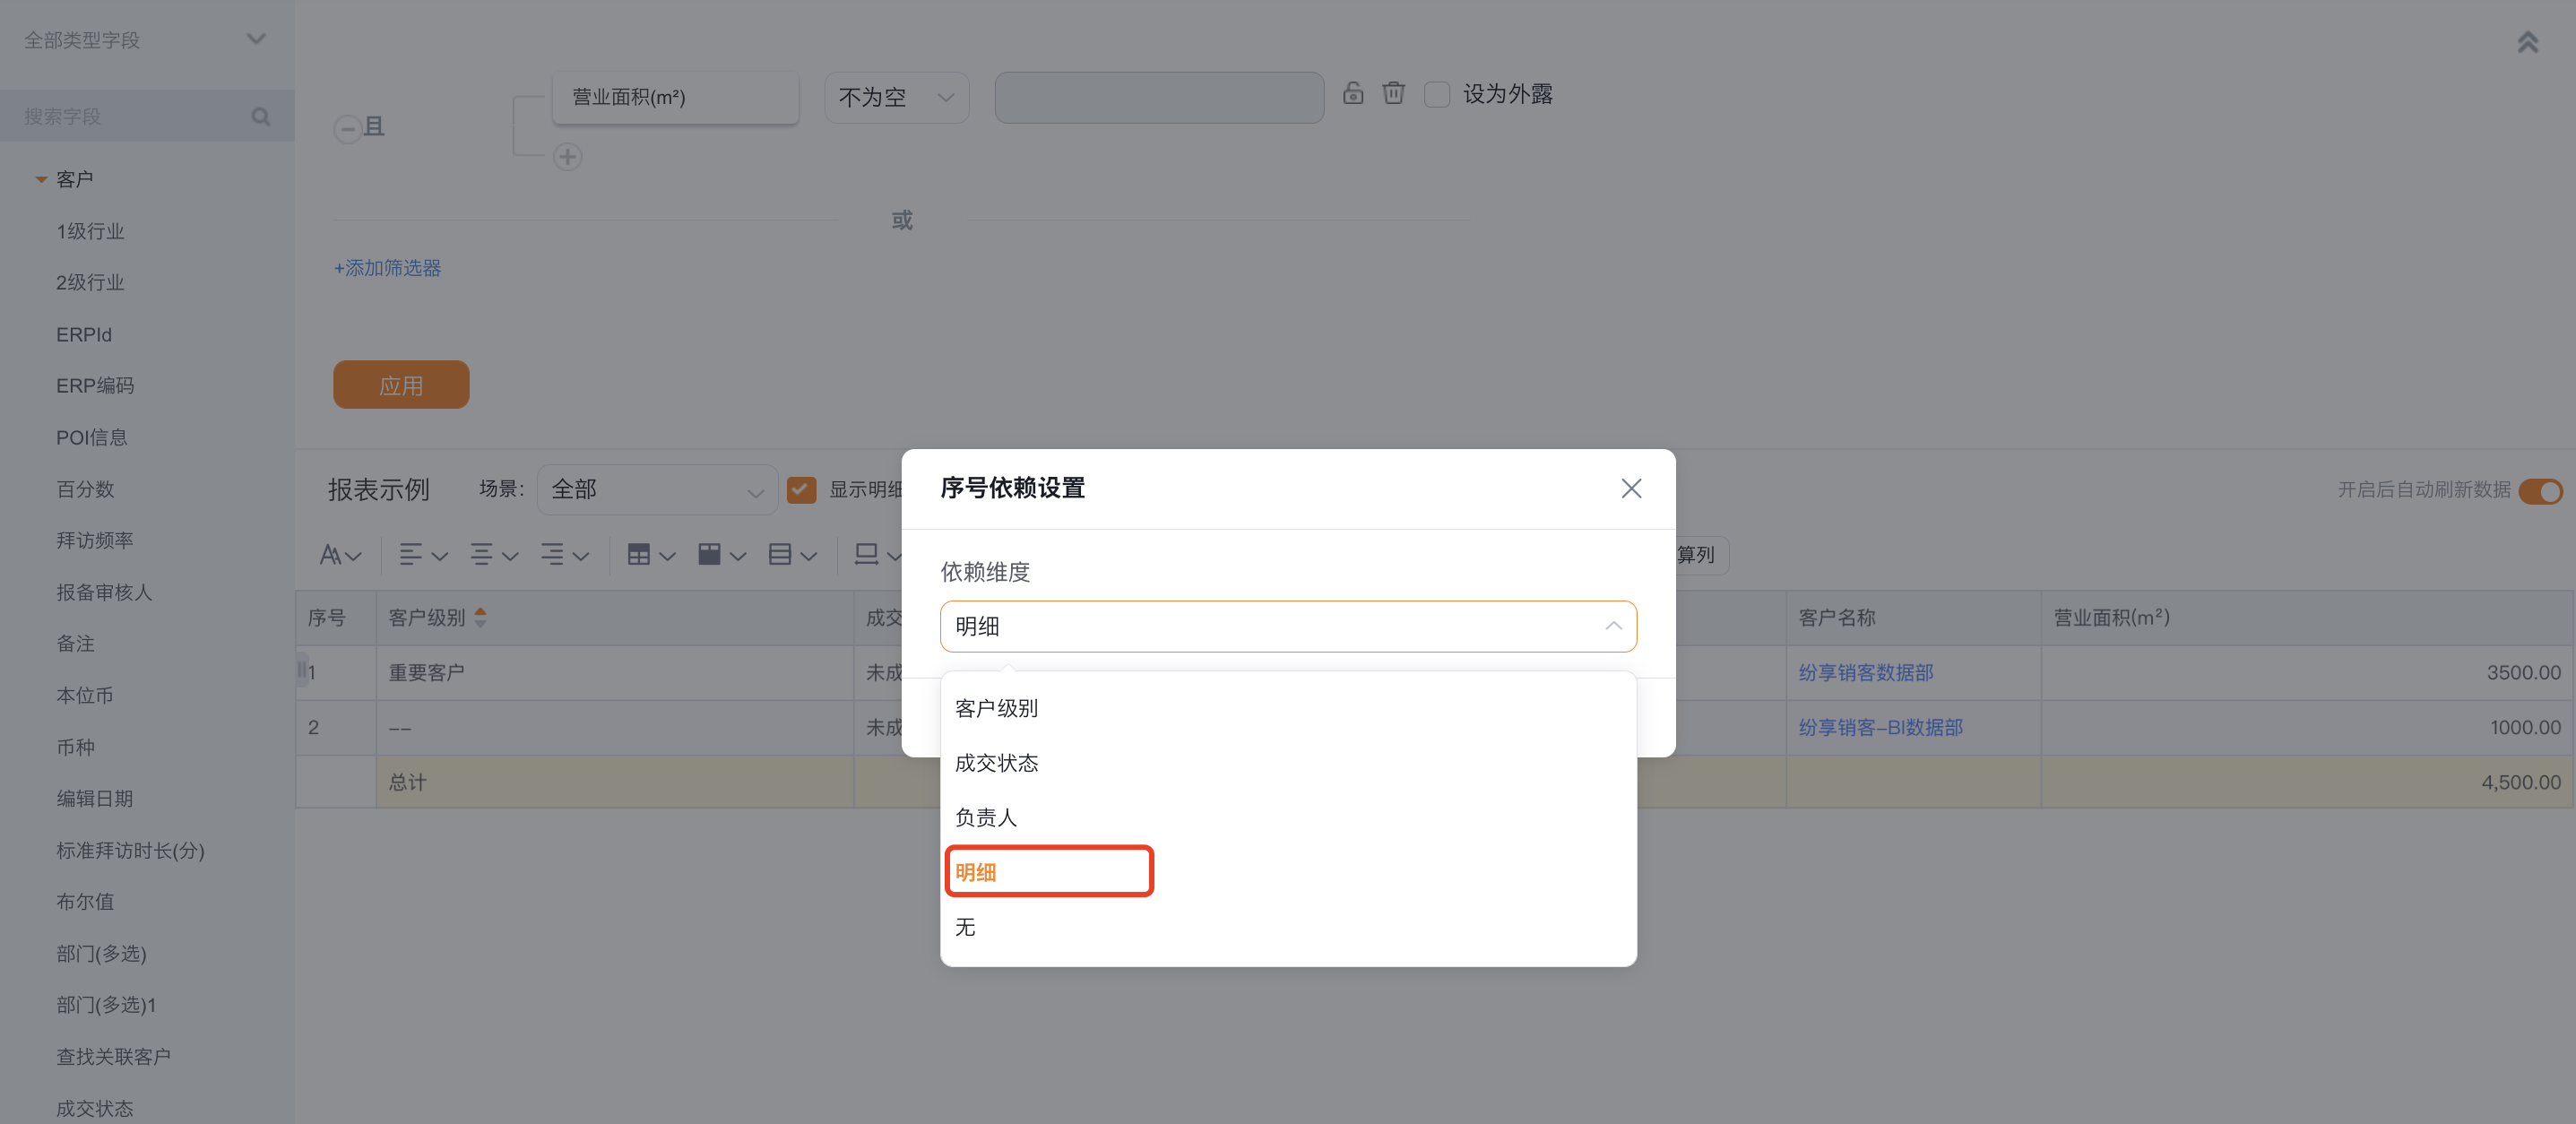Enable the 设为外露 checkbox
The height and width of the screenshot is (1124, 2576).
click(x=1436, y=95)
